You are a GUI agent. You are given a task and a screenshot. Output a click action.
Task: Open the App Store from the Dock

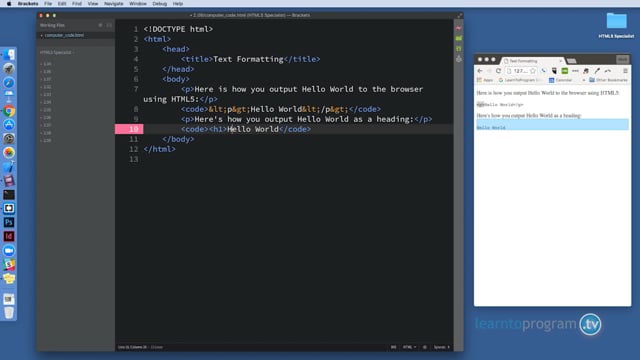[x=9, y=124]
